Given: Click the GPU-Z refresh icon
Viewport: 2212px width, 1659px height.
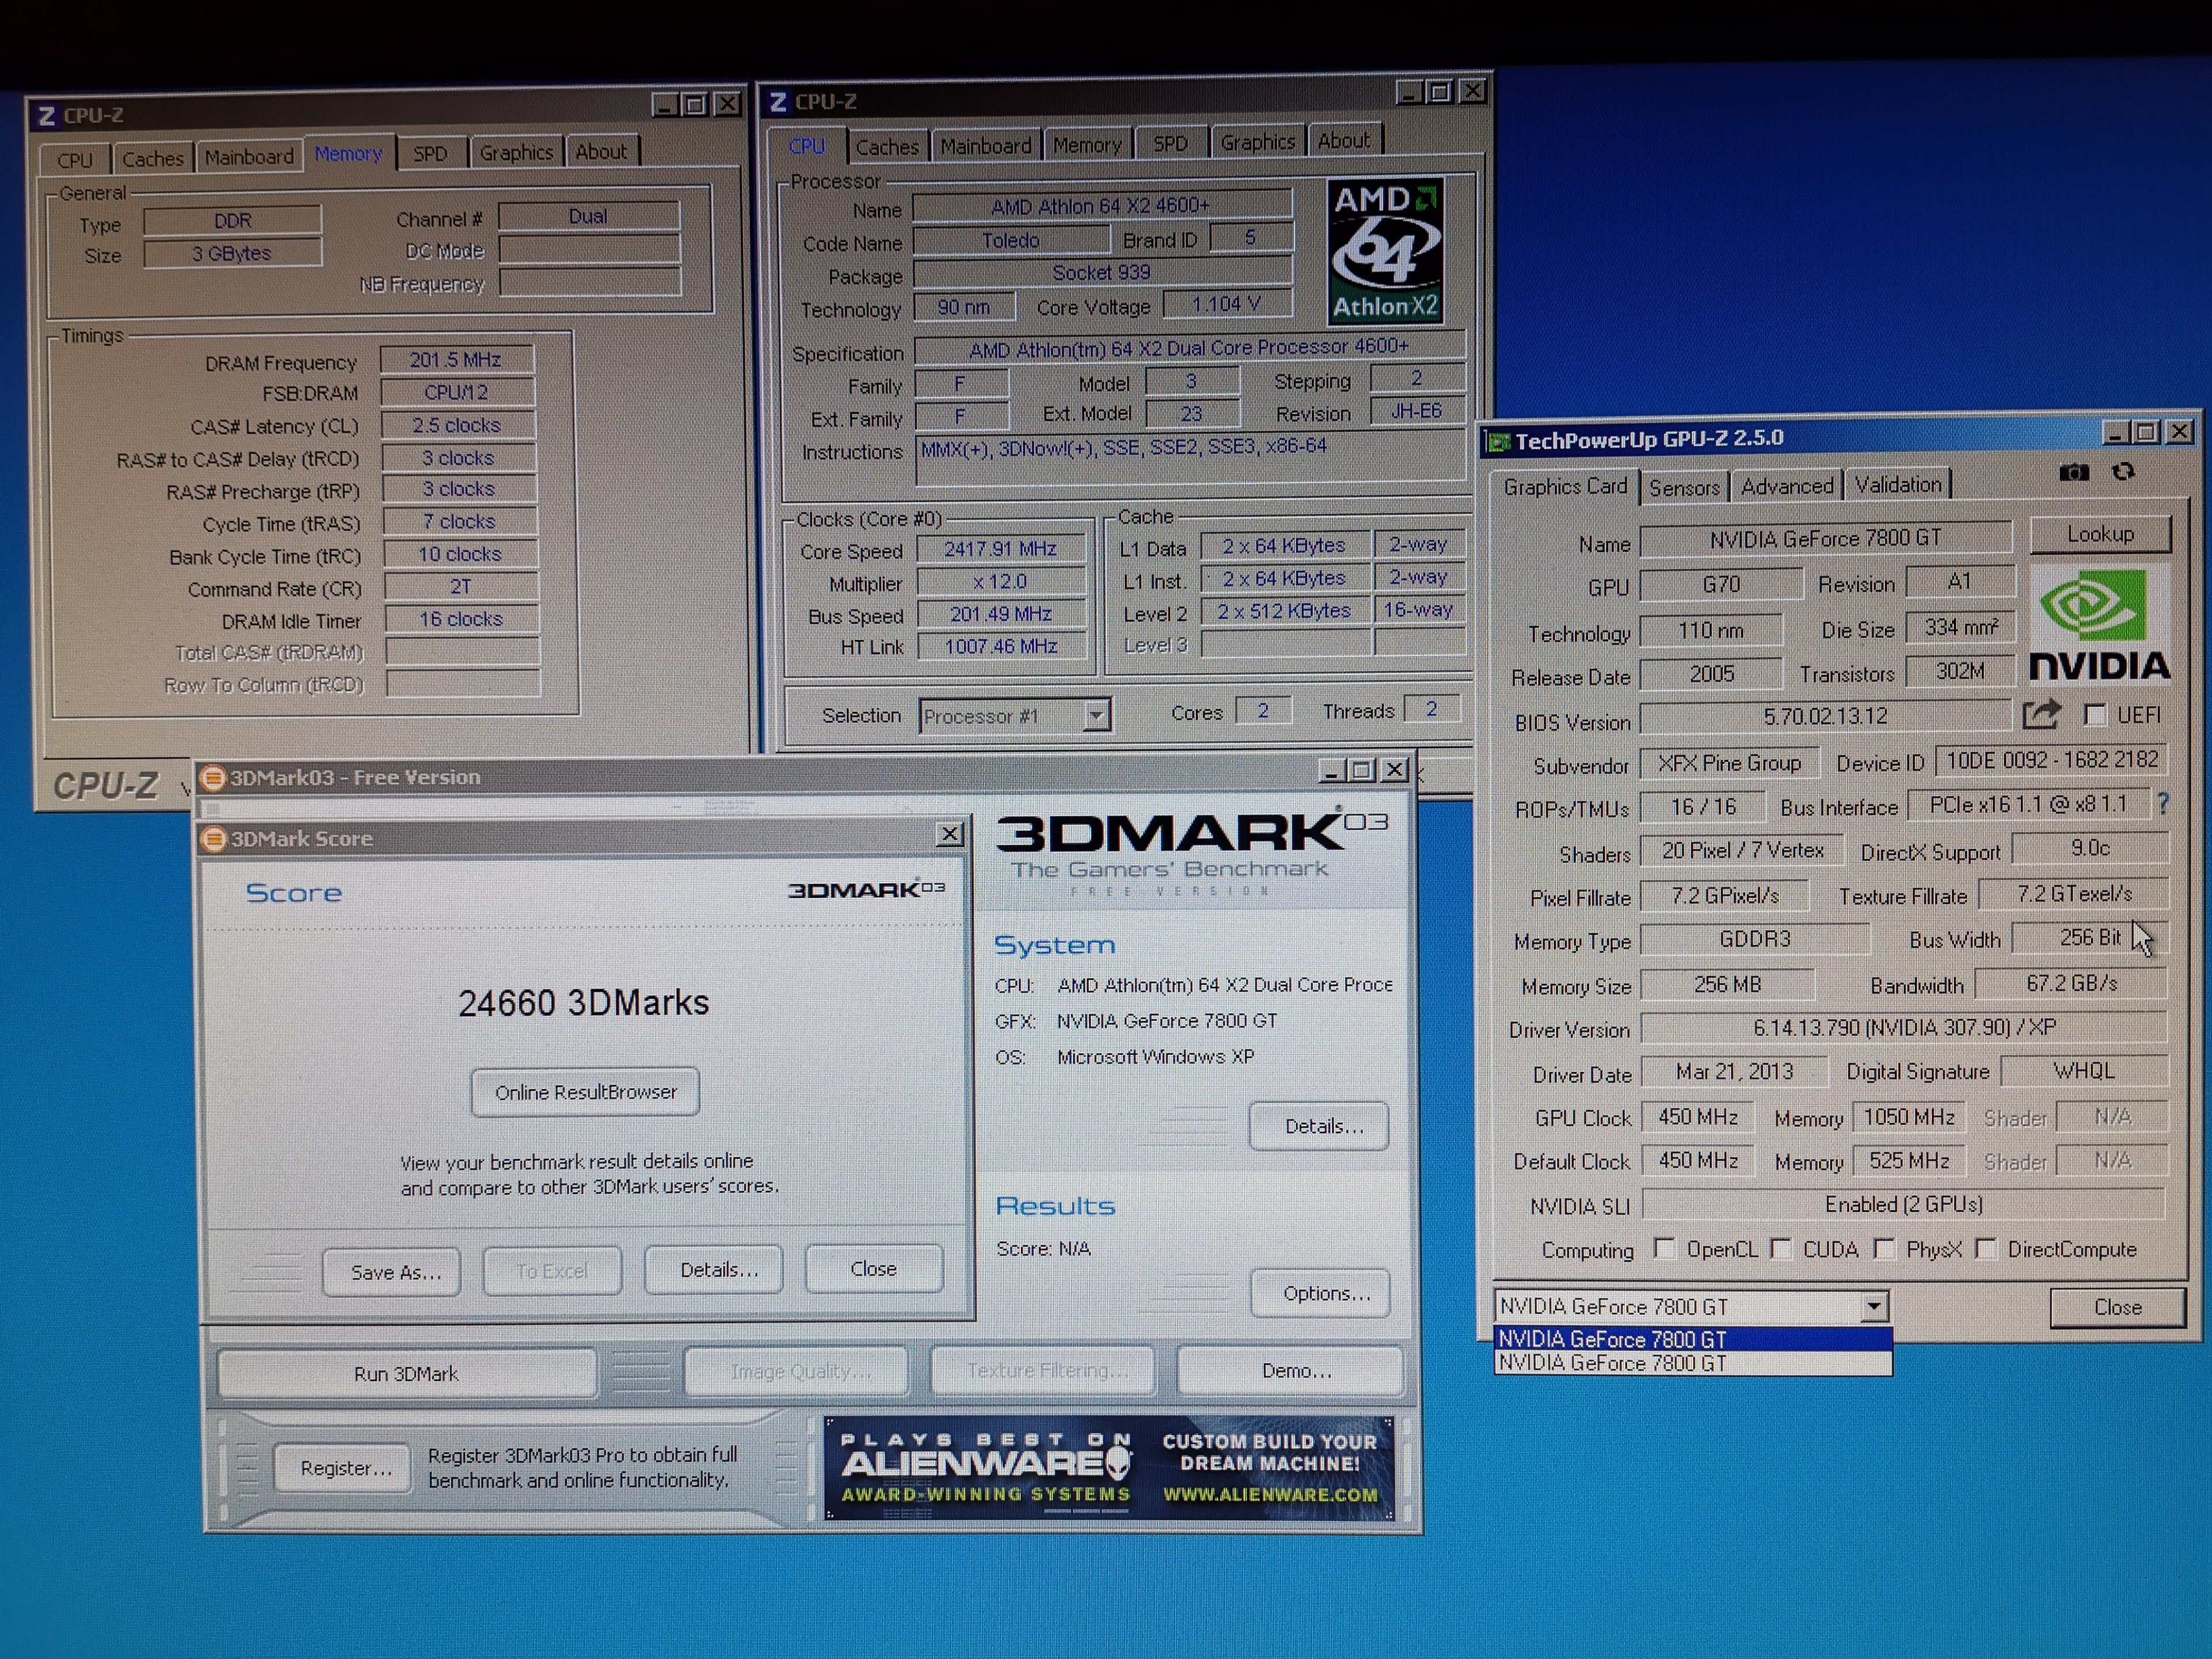Looking at the screenshot, I should pyautogui.click(x=2123, y=472).
